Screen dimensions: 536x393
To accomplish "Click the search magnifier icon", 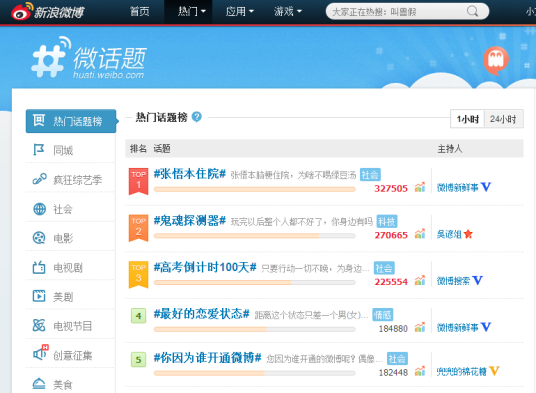I will (x=472, y=11).
